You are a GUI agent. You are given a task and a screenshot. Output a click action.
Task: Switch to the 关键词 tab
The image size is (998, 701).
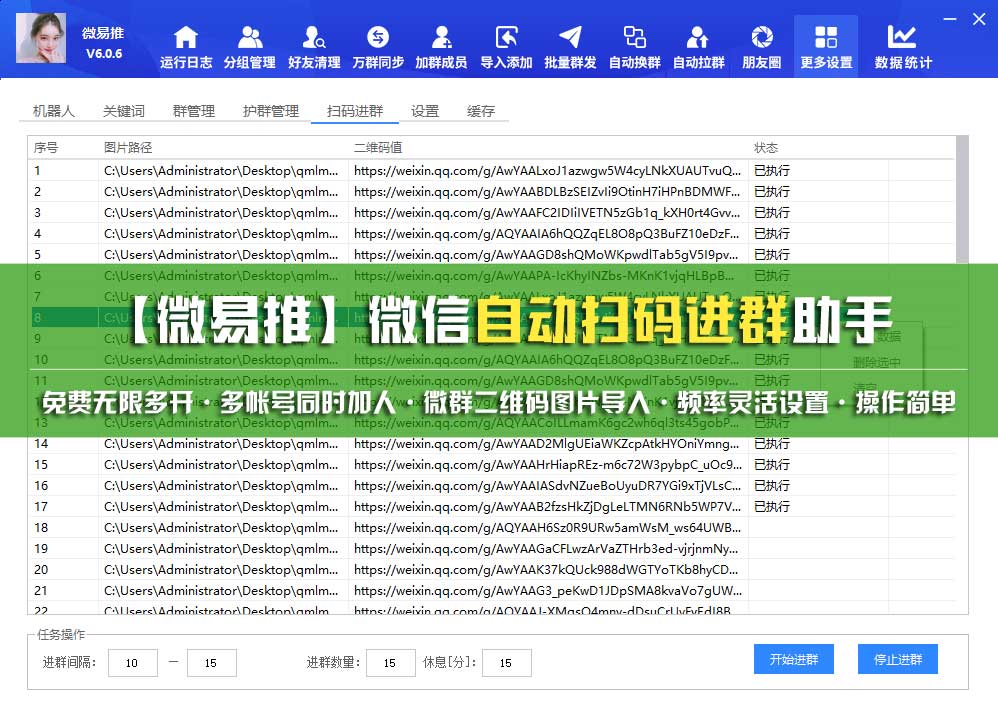(124, 111)
